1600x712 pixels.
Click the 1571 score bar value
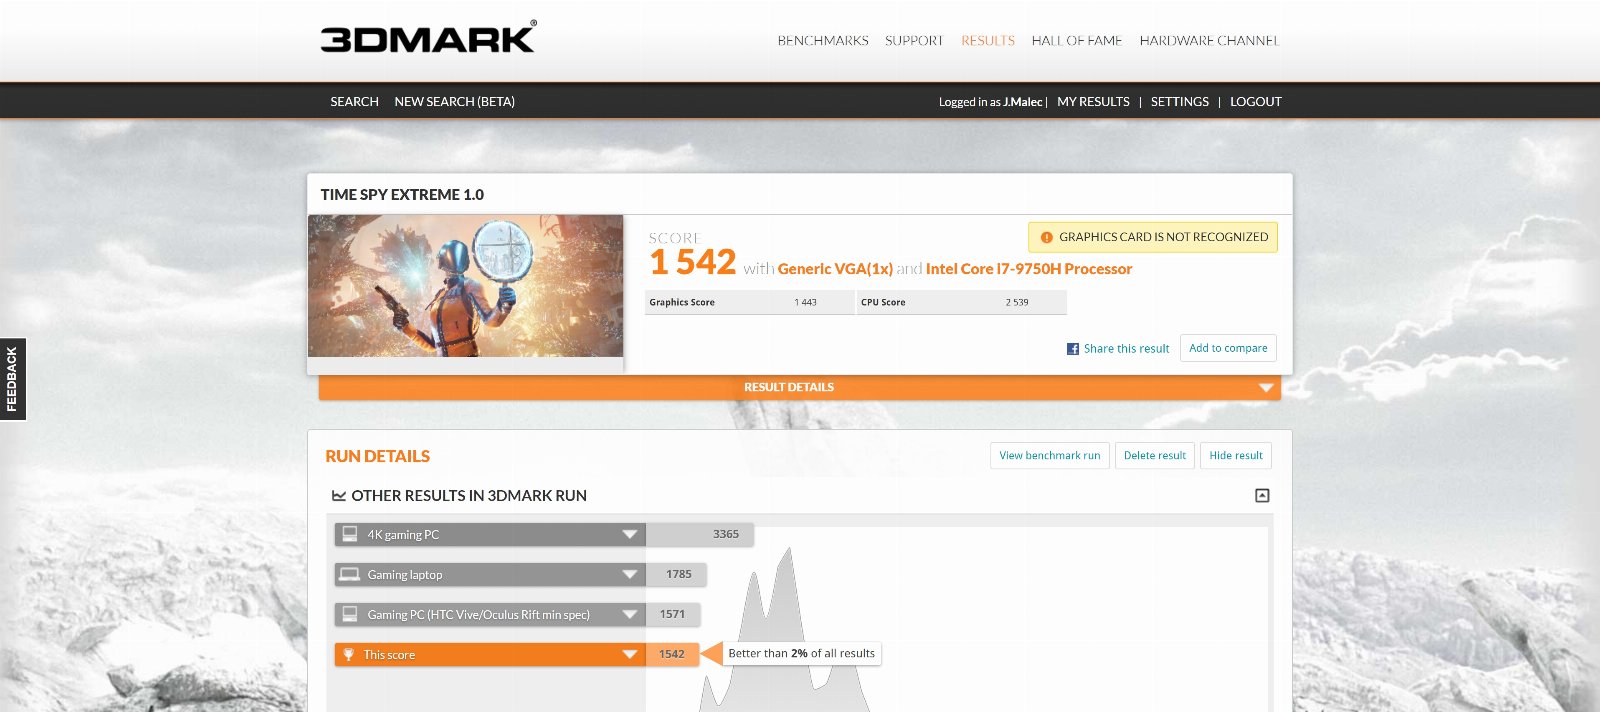point(672,615)
